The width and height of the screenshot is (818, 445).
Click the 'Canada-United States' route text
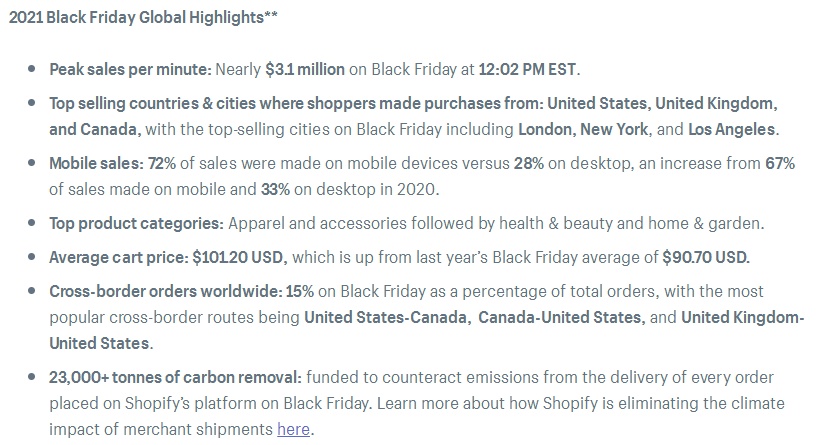point(560,317)
